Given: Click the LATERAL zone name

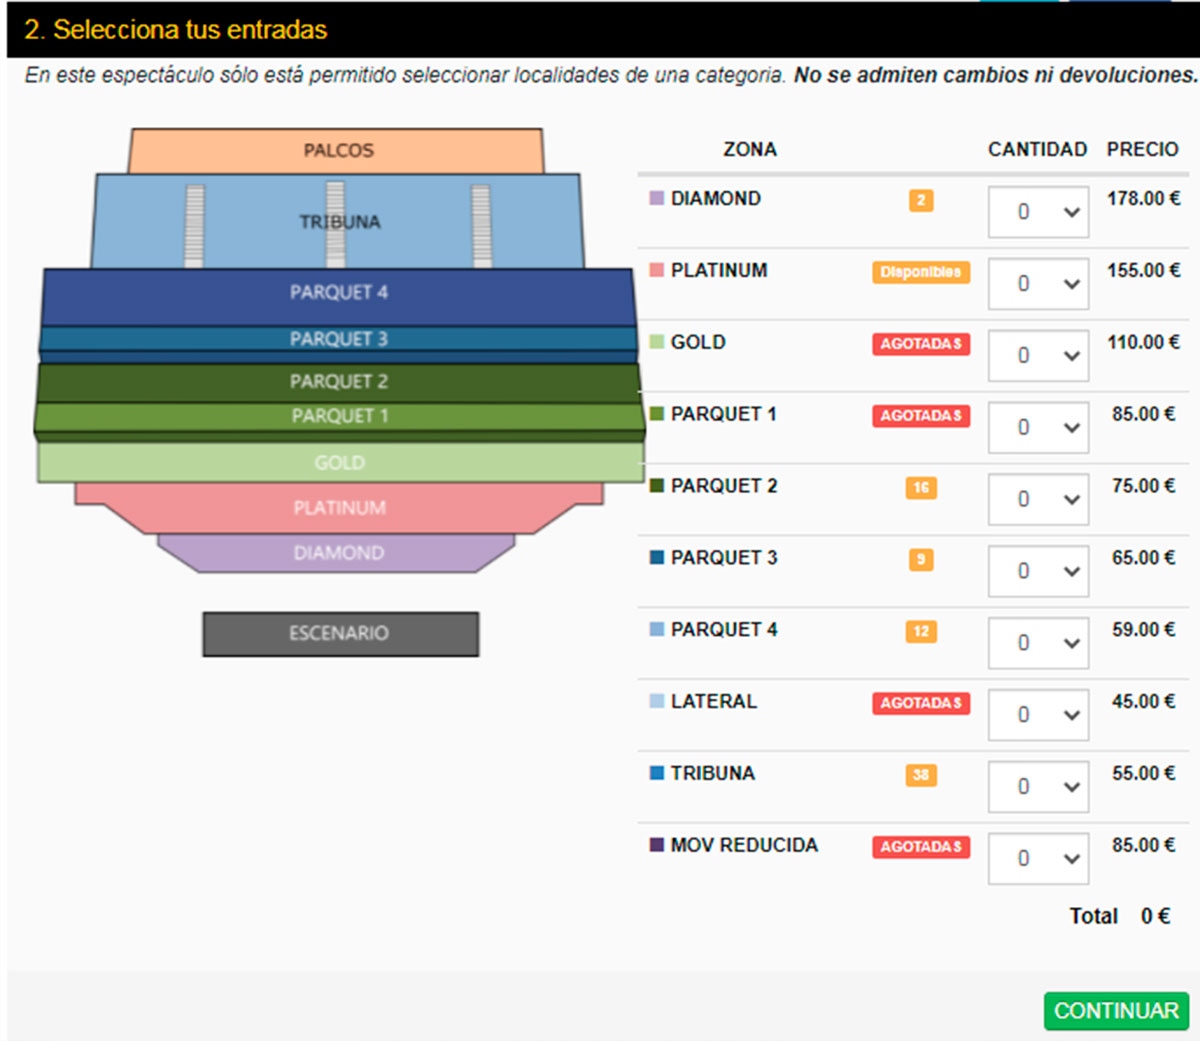Looking at the screenshot, I should pyautogui.click(x=714, y=702).
